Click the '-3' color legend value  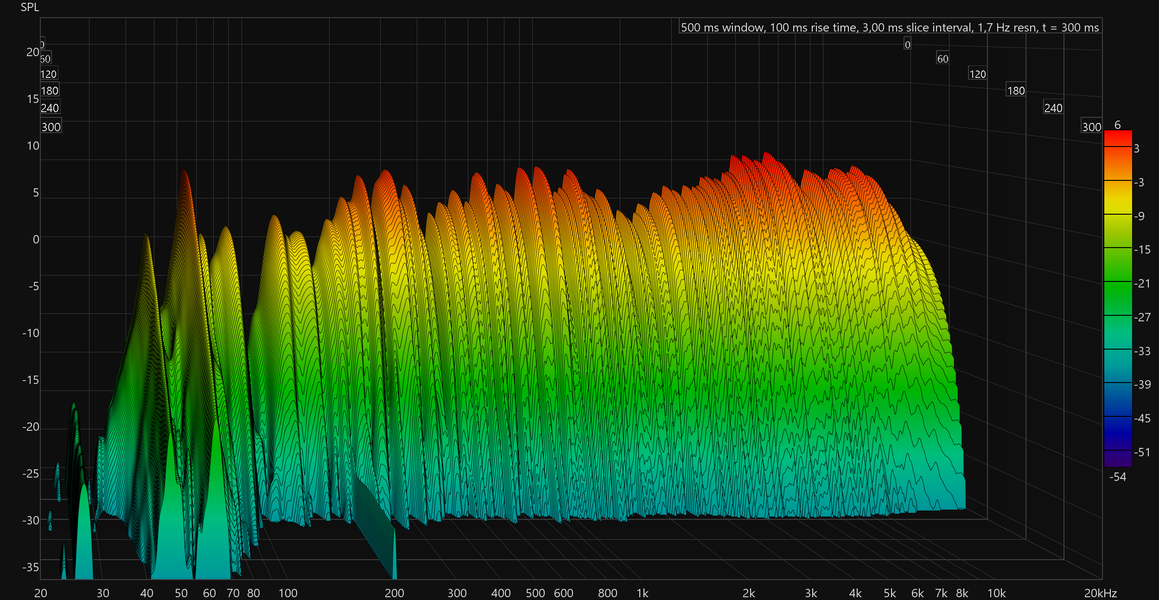tap(1139, 183)
